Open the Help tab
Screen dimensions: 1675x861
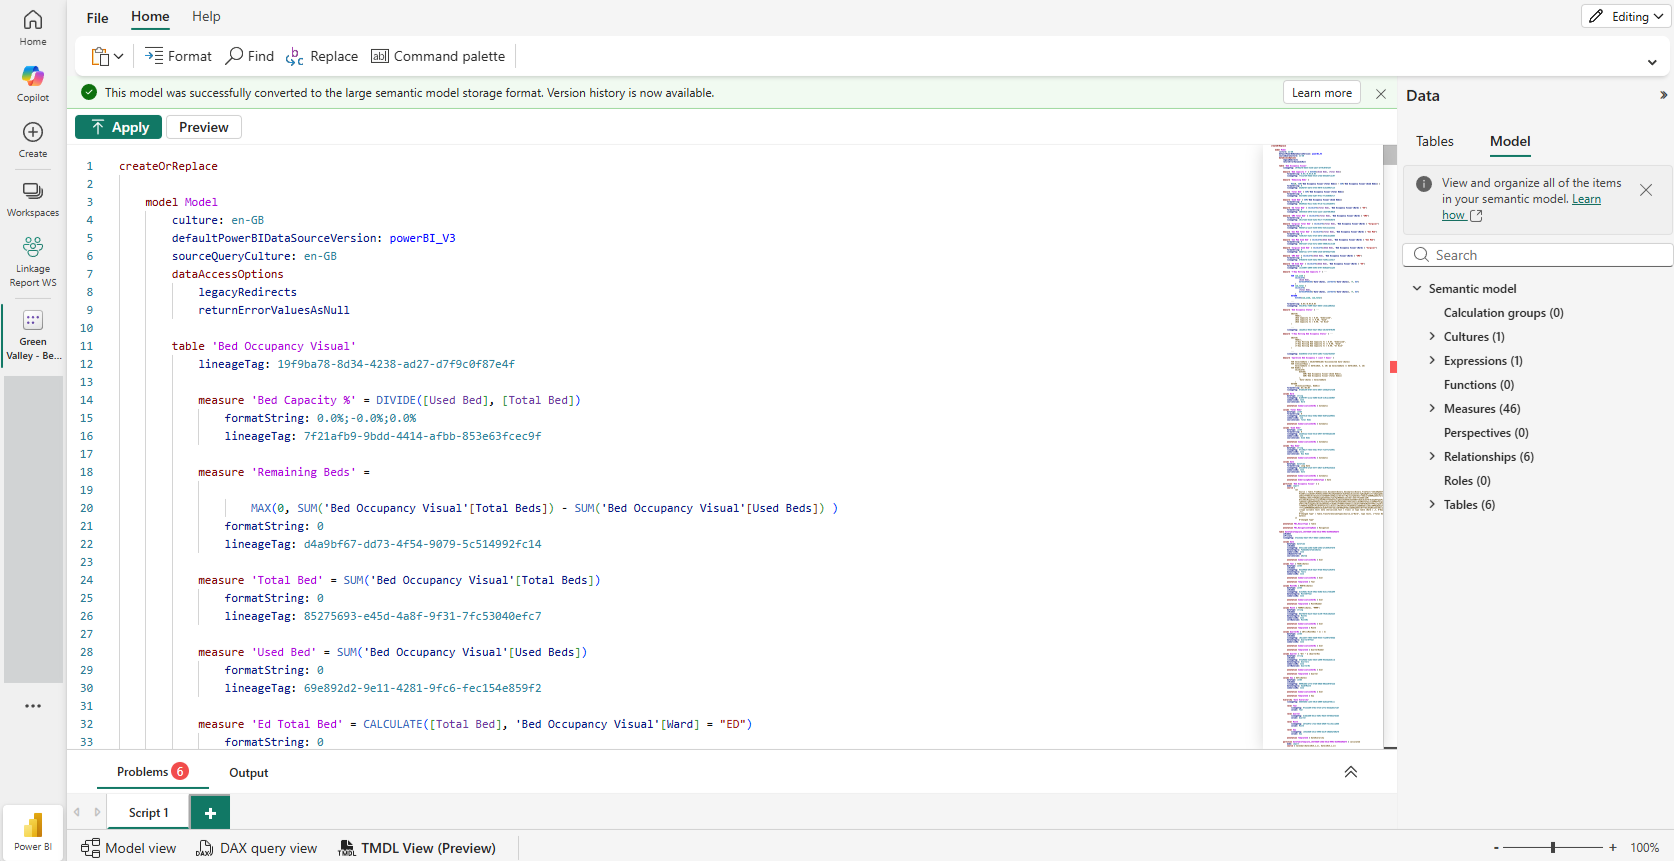point(206,17)
